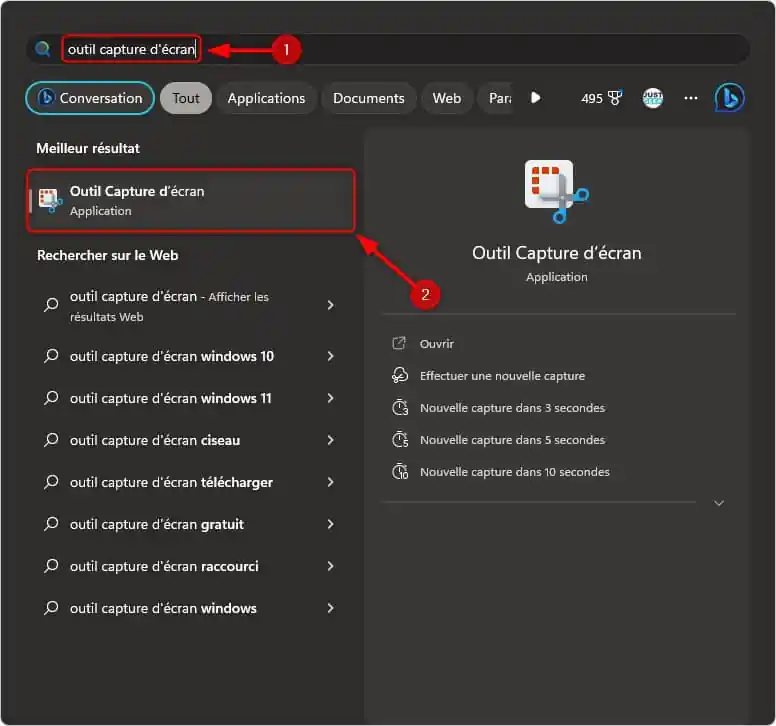Click search icon beside windows 11 suggestion
The image size is (776, 726).
tap(51, 398)
